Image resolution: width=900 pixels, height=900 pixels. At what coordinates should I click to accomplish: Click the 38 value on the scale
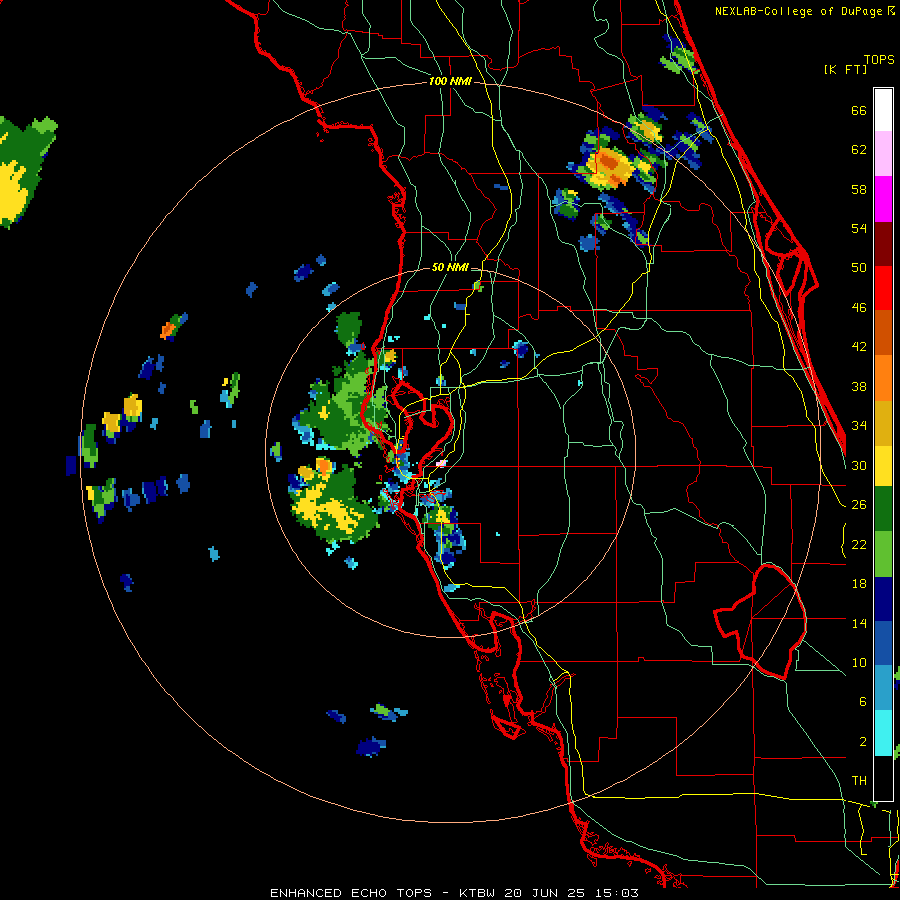click(859, 387)
